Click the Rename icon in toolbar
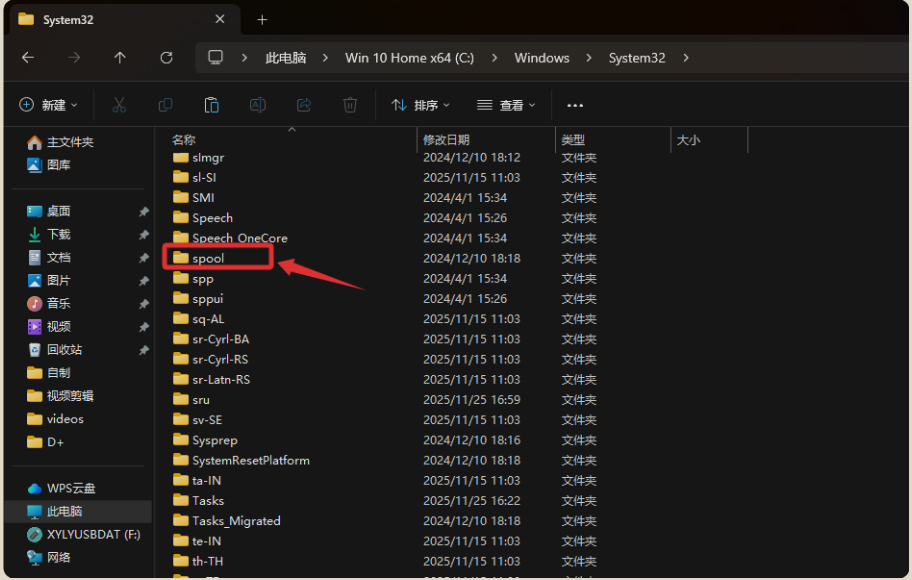This screenshot has height=580, width=912. [257, 105]
